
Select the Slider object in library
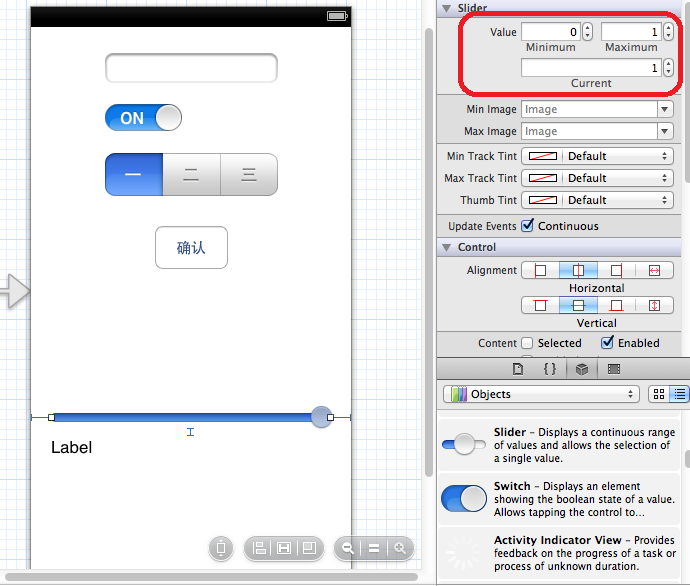pos(559,444)
